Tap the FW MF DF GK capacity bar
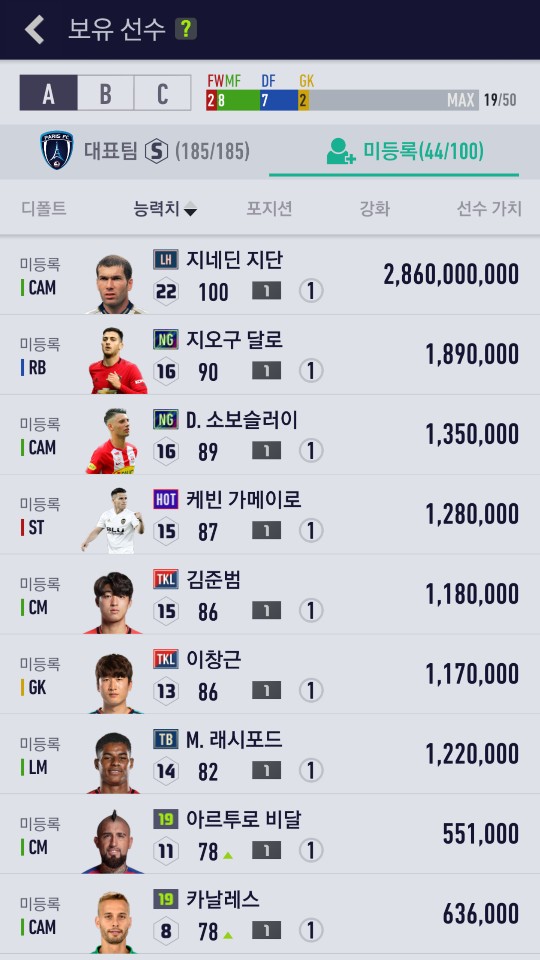Viewport: 540px width, 960px height. coord(343,100)
